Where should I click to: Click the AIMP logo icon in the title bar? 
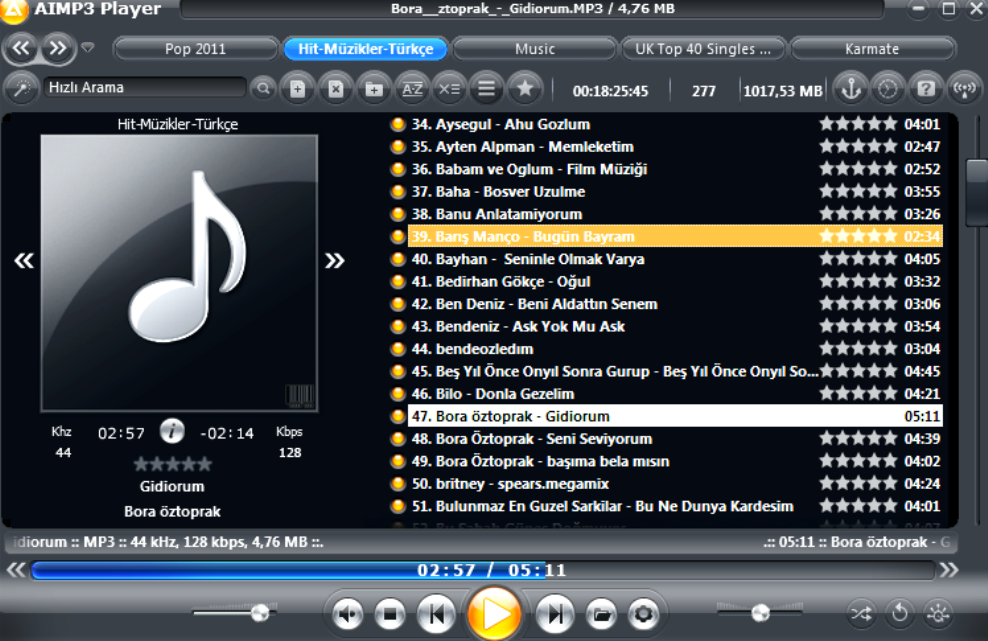click(x=13, y=10)
